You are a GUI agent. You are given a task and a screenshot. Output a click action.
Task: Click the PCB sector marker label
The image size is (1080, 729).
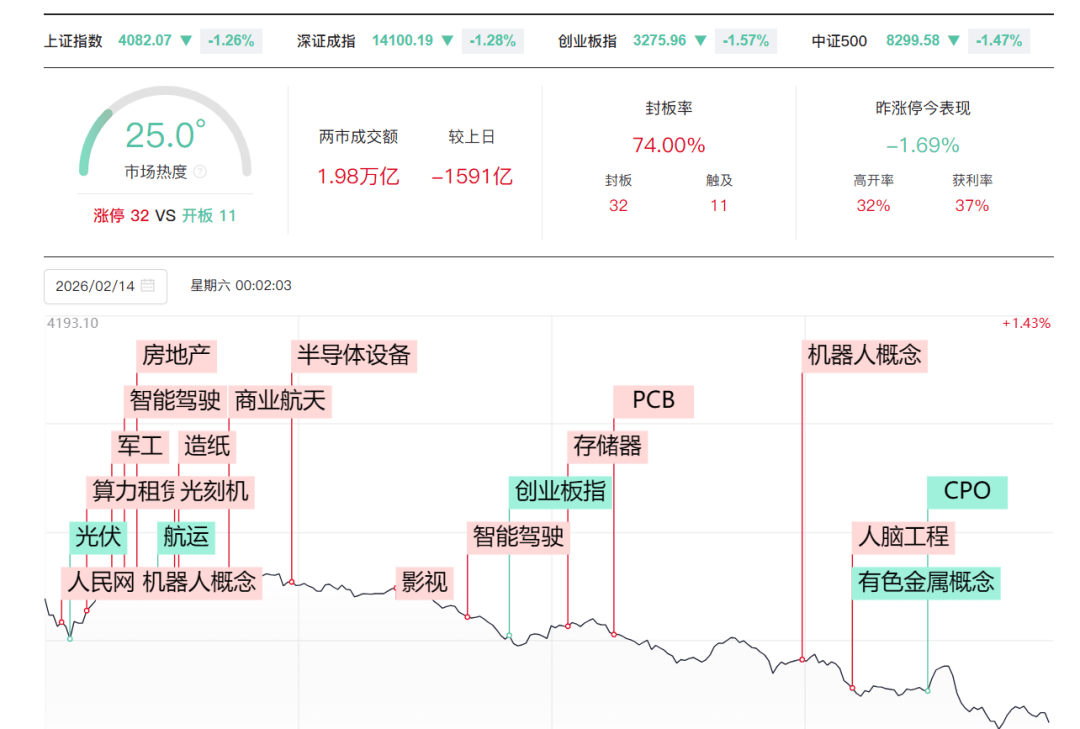[x=653, y=401]
